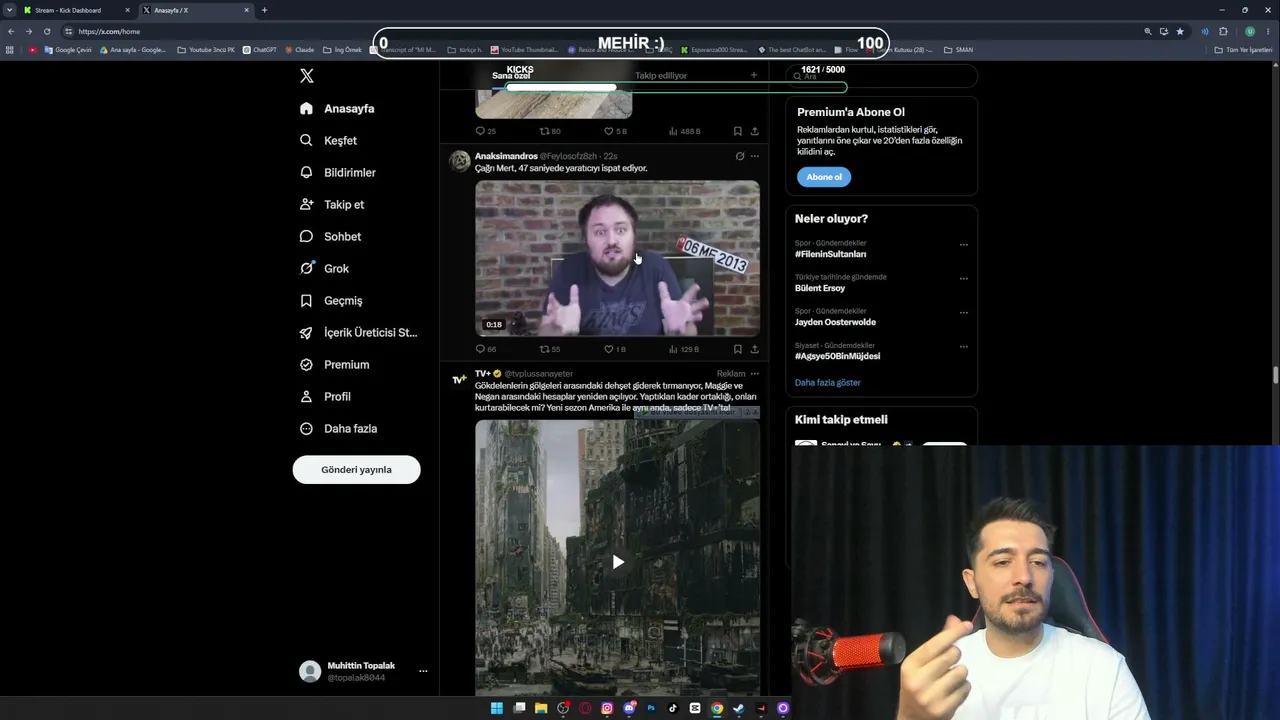1280x720 pixels.
Task: Click the x.com/home address bar
Action: click(x=600, y=31)
